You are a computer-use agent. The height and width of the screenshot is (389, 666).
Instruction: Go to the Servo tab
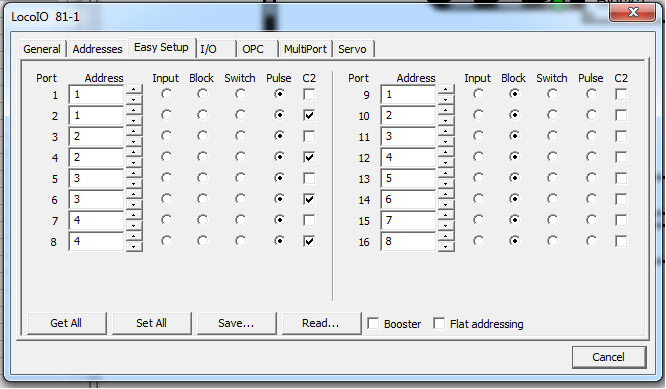coord(353,49)
